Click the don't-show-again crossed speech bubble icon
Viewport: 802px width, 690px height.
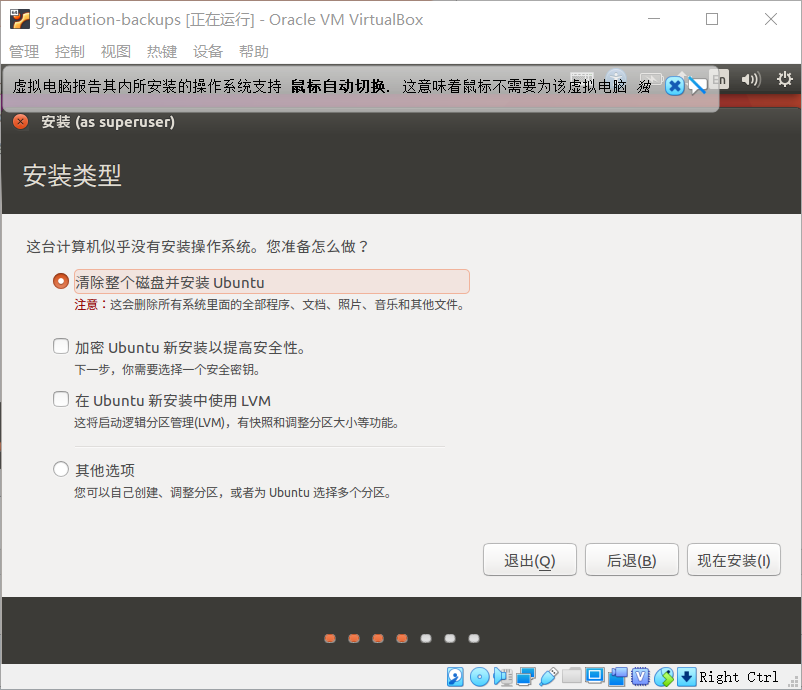pyautogui.click(x=697, y=86)
